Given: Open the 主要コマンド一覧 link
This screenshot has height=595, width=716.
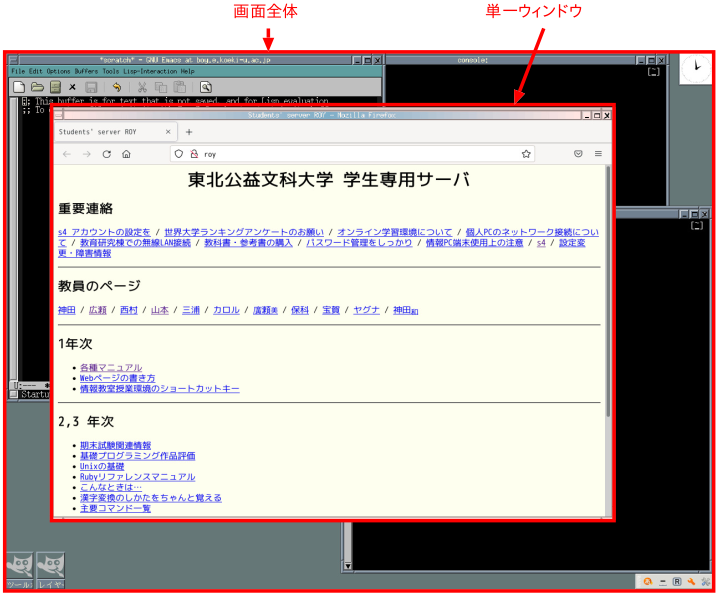Looking at the screenshot, I should 116,508.
